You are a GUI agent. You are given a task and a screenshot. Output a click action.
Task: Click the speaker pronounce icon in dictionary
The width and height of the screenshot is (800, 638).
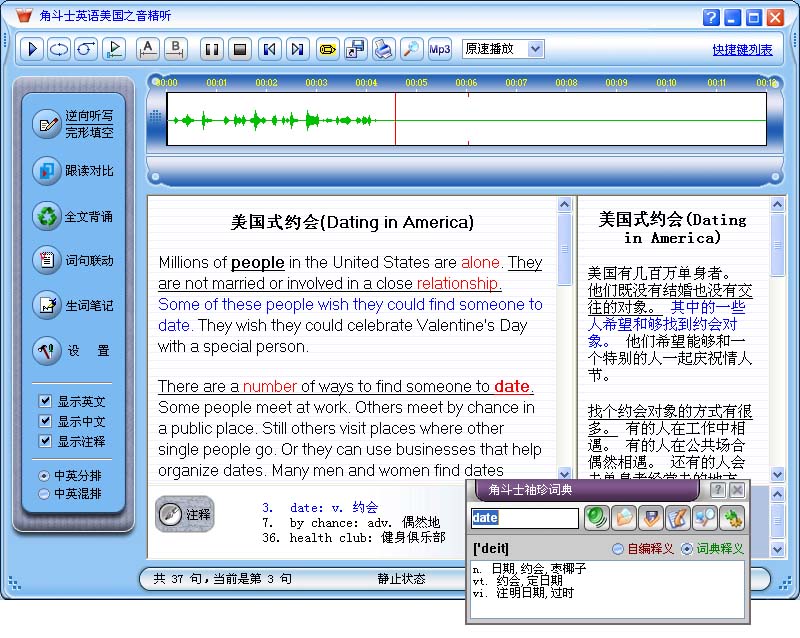[597, 518]
